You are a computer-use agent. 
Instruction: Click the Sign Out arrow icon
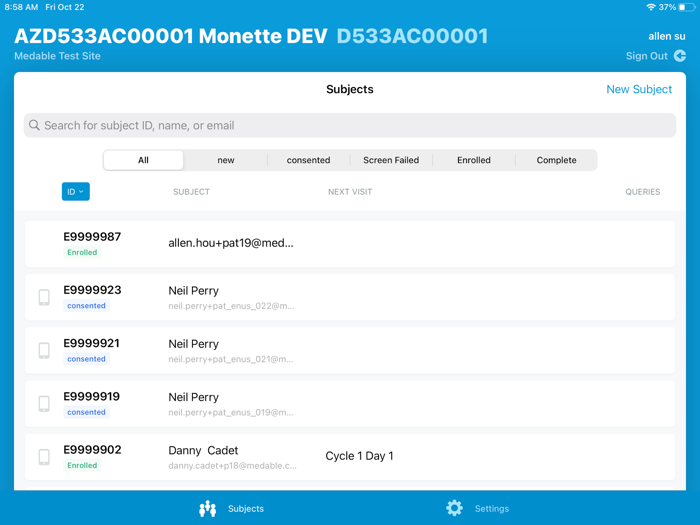[680, 56]
